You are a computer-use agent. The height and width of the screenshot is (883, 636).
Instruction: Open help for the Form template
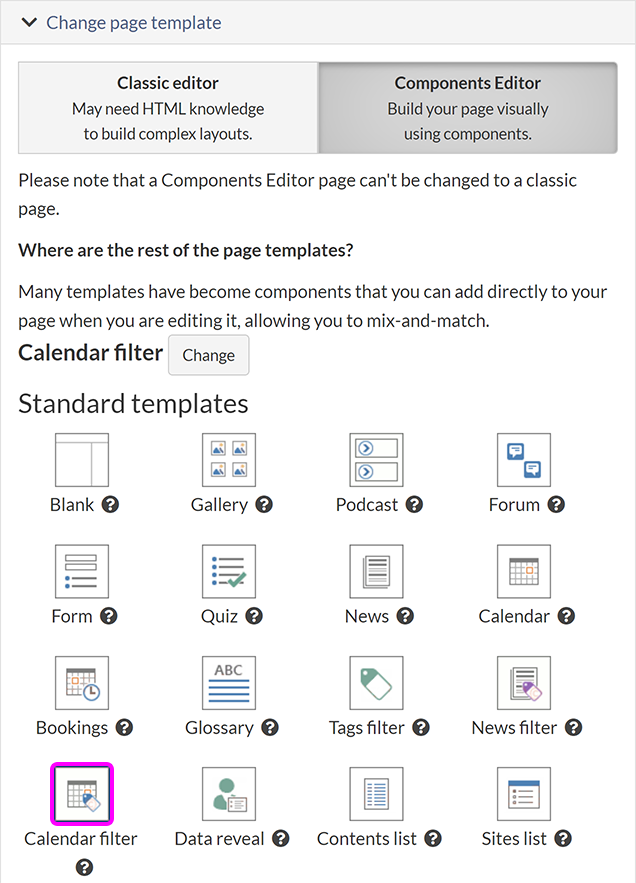click(x=108, y=616)
